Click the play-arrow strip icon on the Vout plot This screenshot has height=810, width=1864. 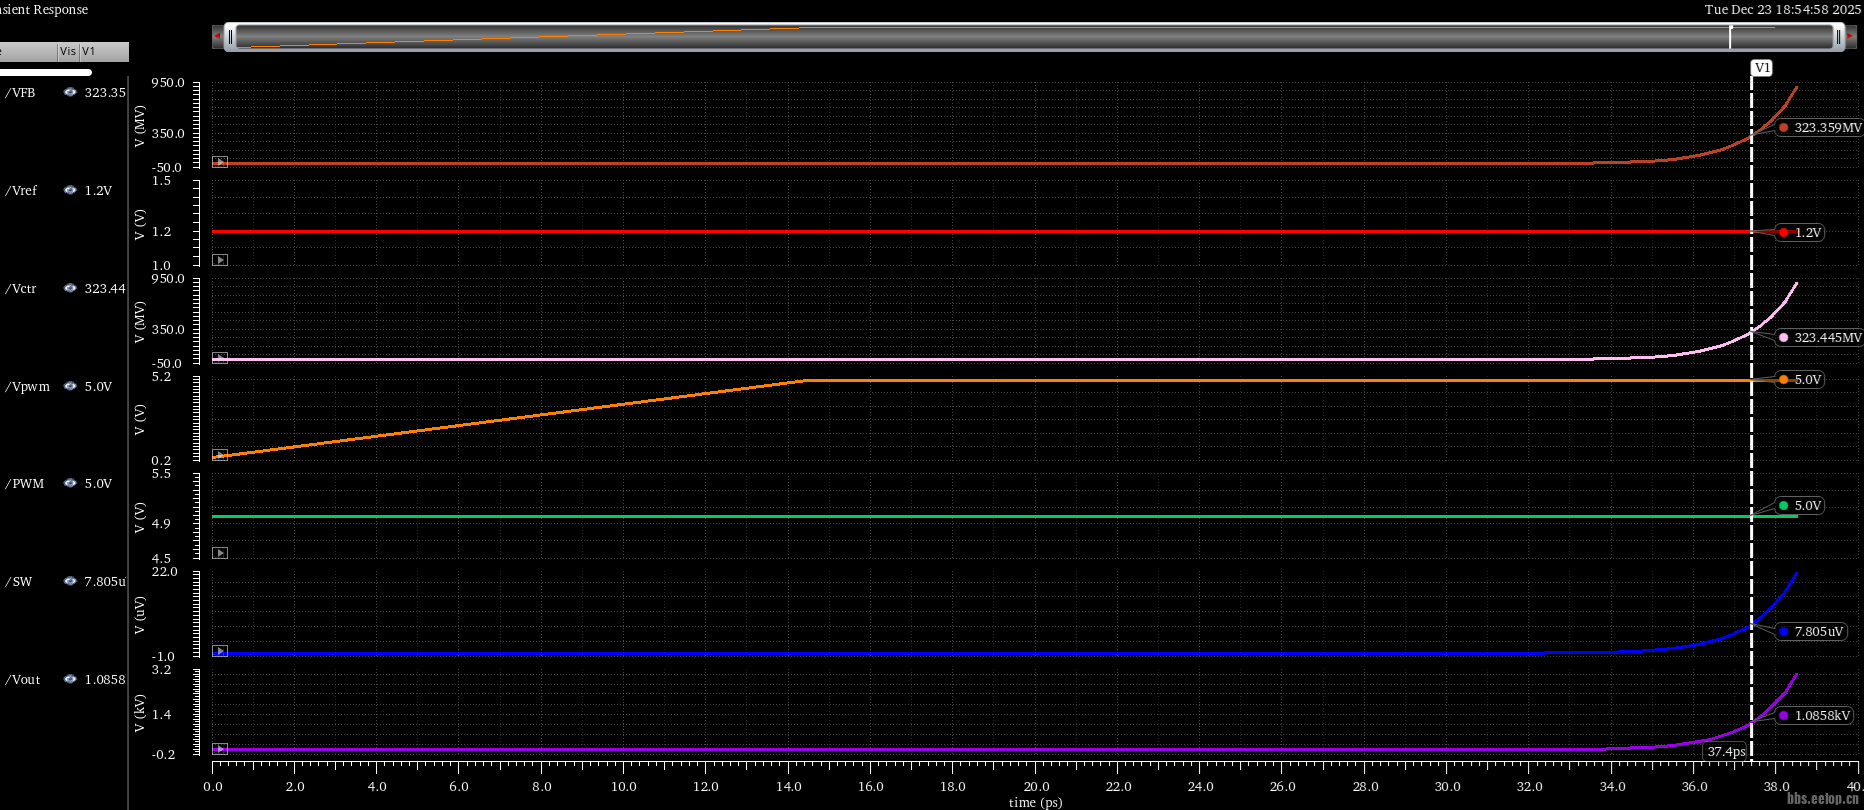click(x=220, y=749)
